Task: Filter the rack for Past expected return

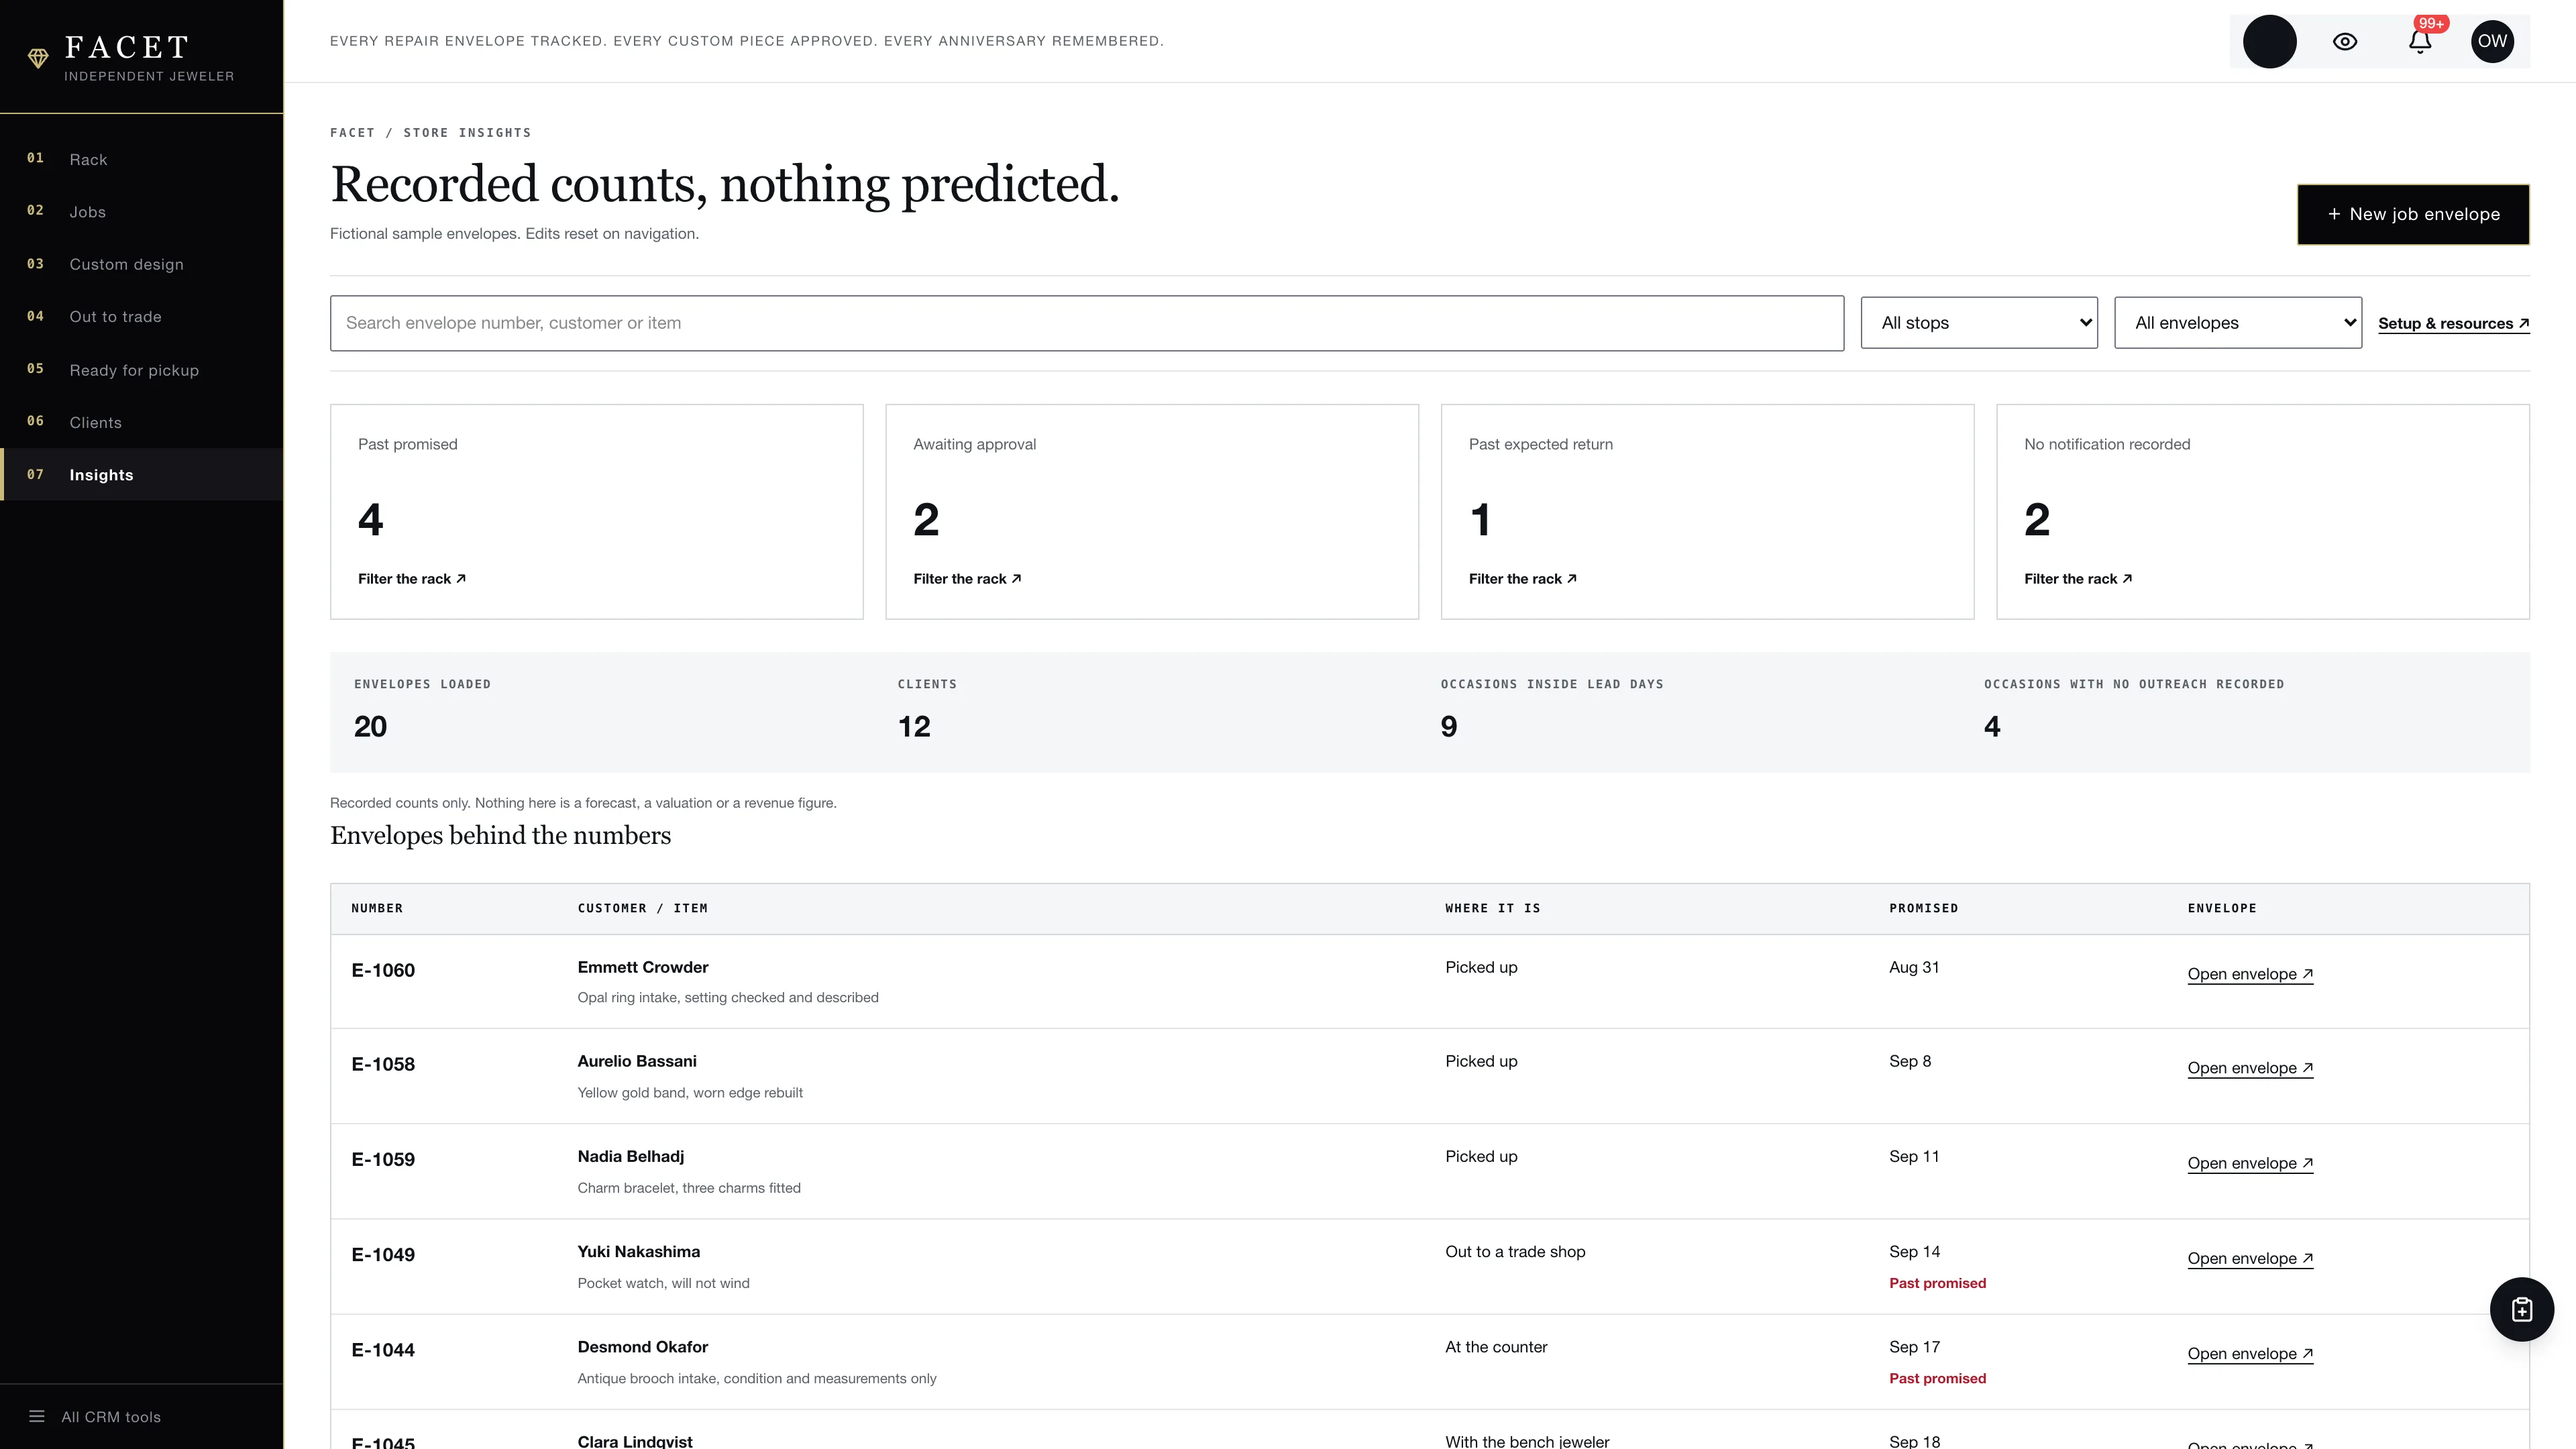Action: tap(1523, 579)
